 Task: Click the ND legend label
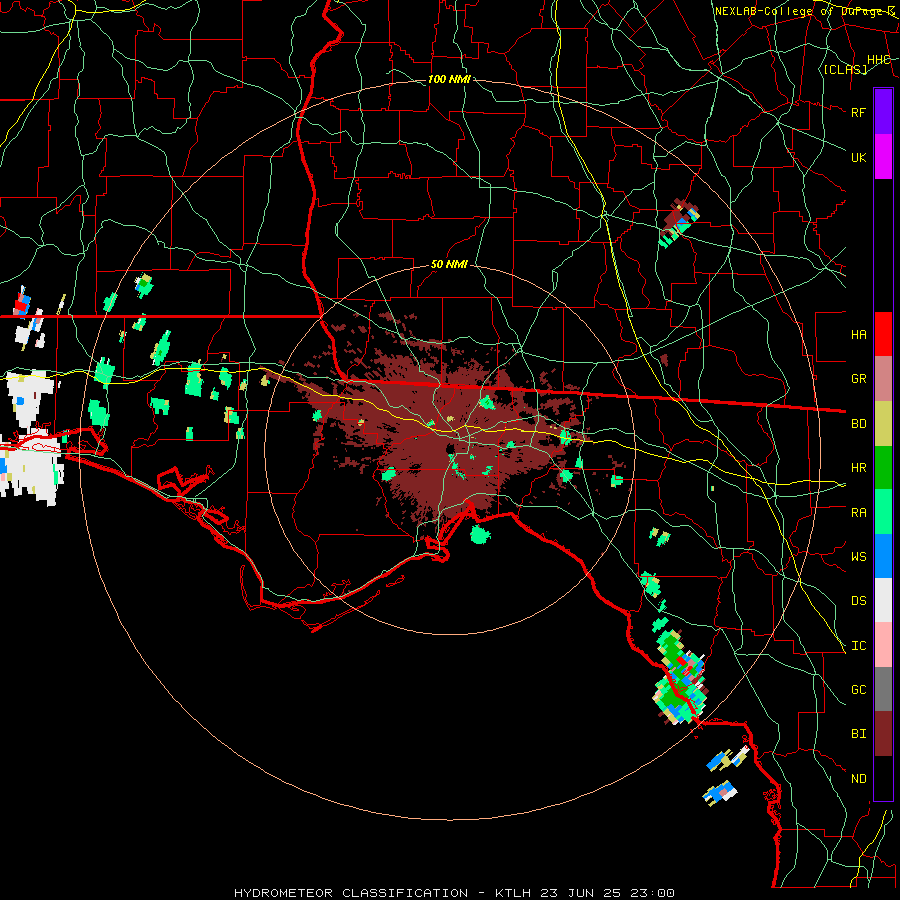pyautogui.click(x=858, y=779)
